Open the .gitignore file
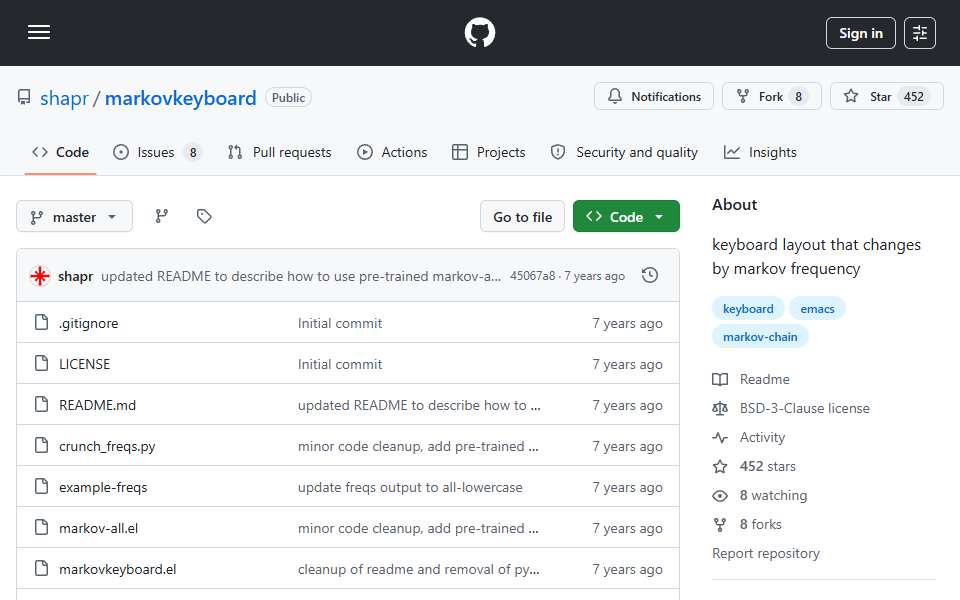Viewport: 960px width, 600px height. pos(89,323)
